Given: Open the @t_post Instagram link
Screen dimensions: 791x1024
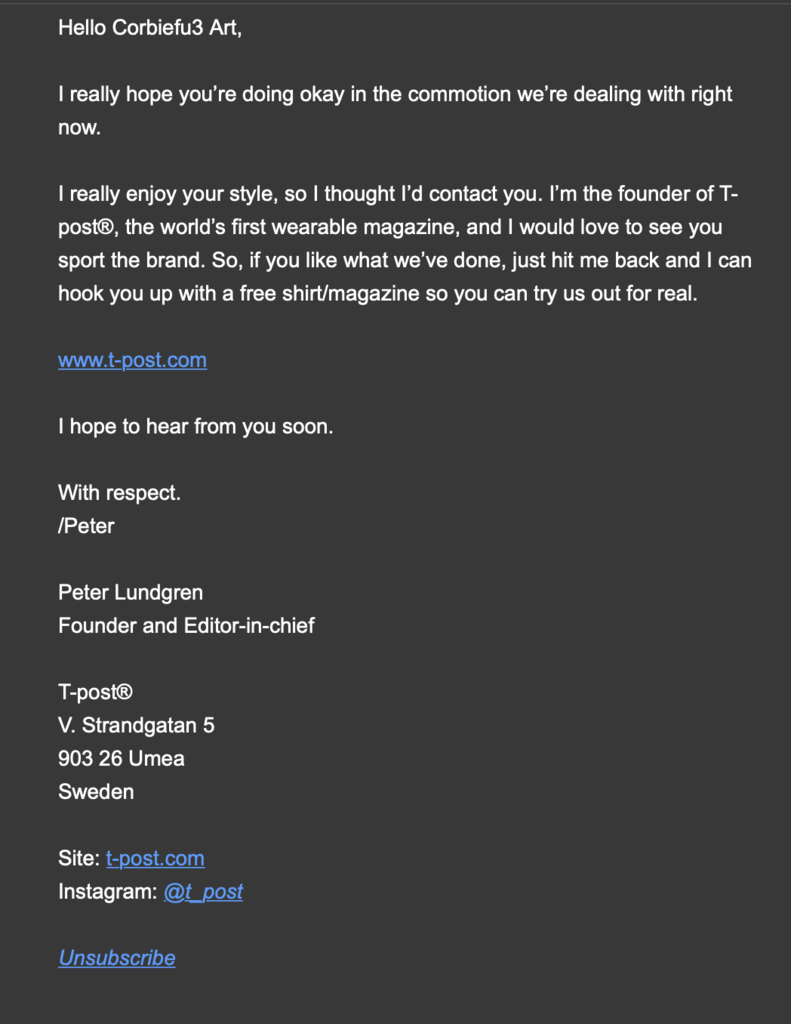Looking at the screenshot, I should [203, 891].
